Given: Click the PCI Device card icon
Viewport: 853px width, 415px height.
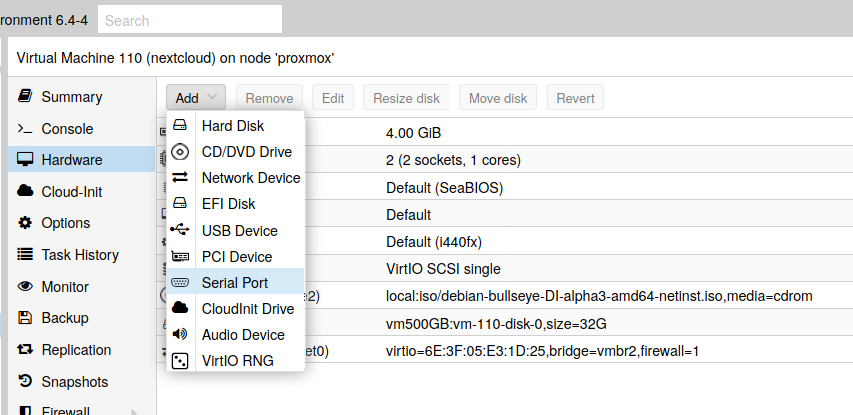Looking at the screenshot, I should [x=180, y=257].
